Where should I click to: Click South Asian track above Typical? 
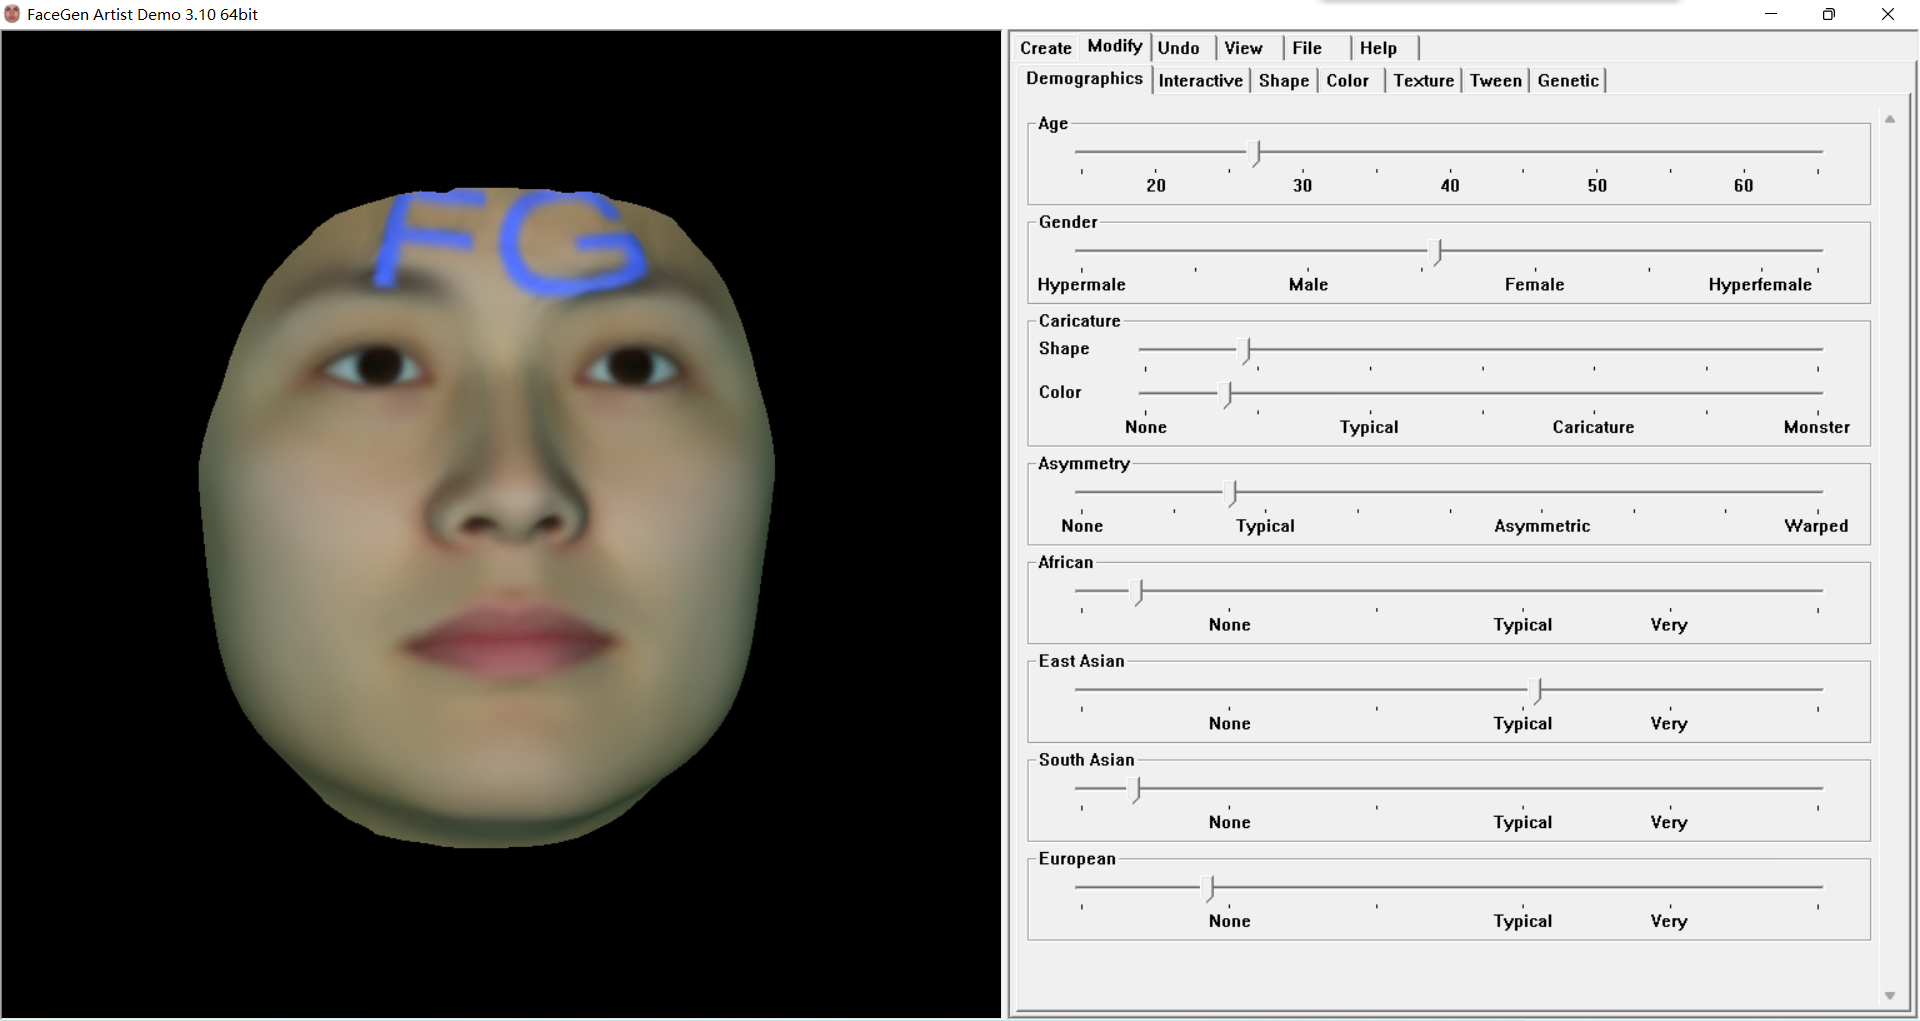point(1523,789)
